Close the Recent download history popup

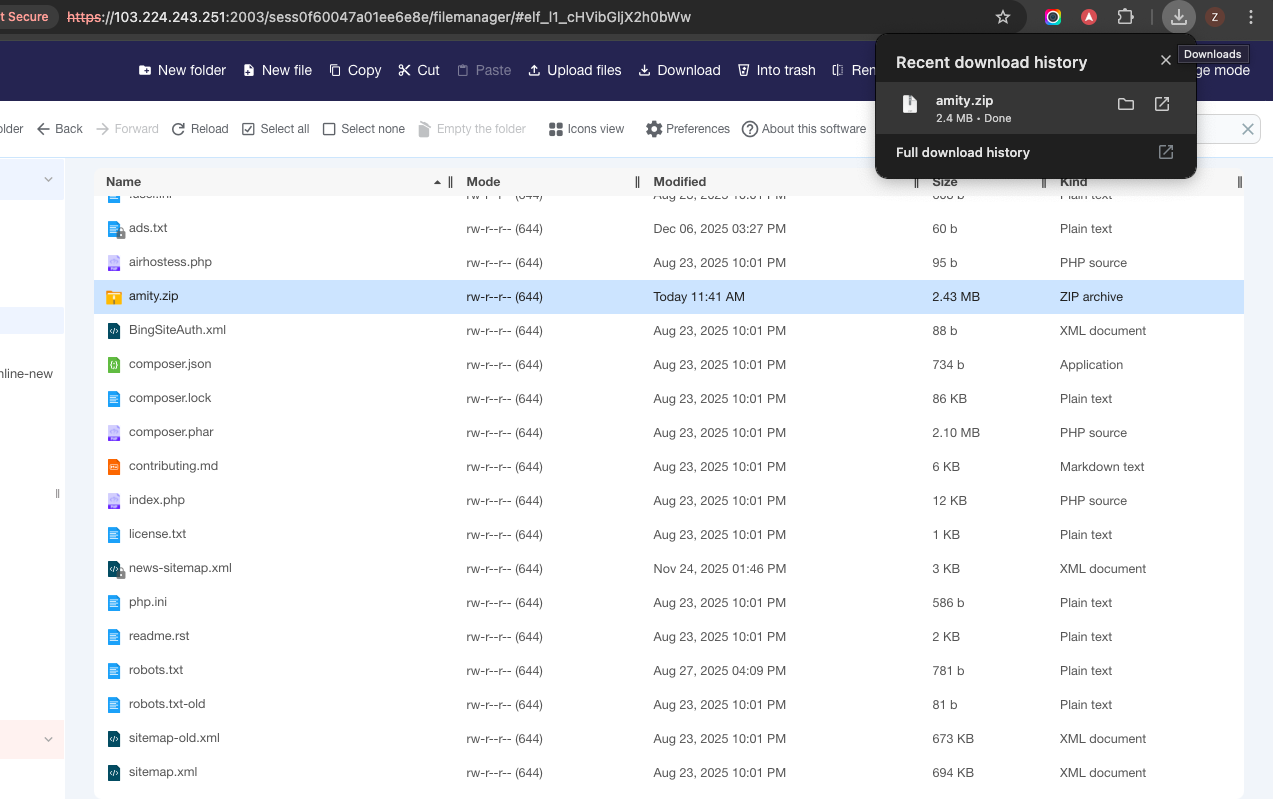[1165, 61]
